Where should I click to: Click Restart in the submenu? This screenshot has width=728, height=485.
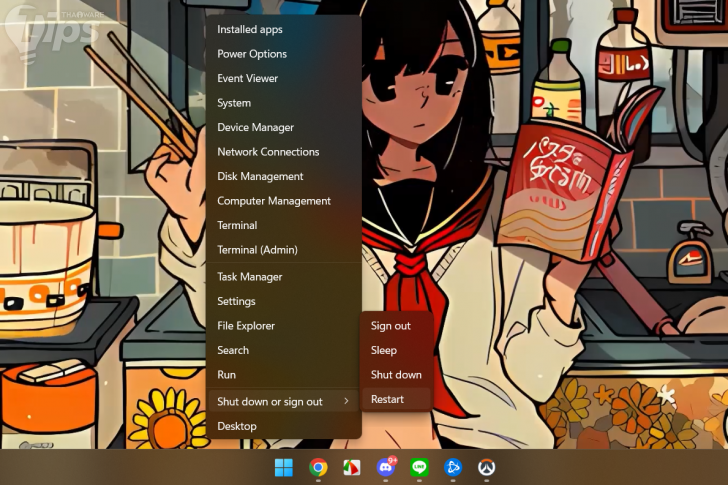[x=396, y=399]
